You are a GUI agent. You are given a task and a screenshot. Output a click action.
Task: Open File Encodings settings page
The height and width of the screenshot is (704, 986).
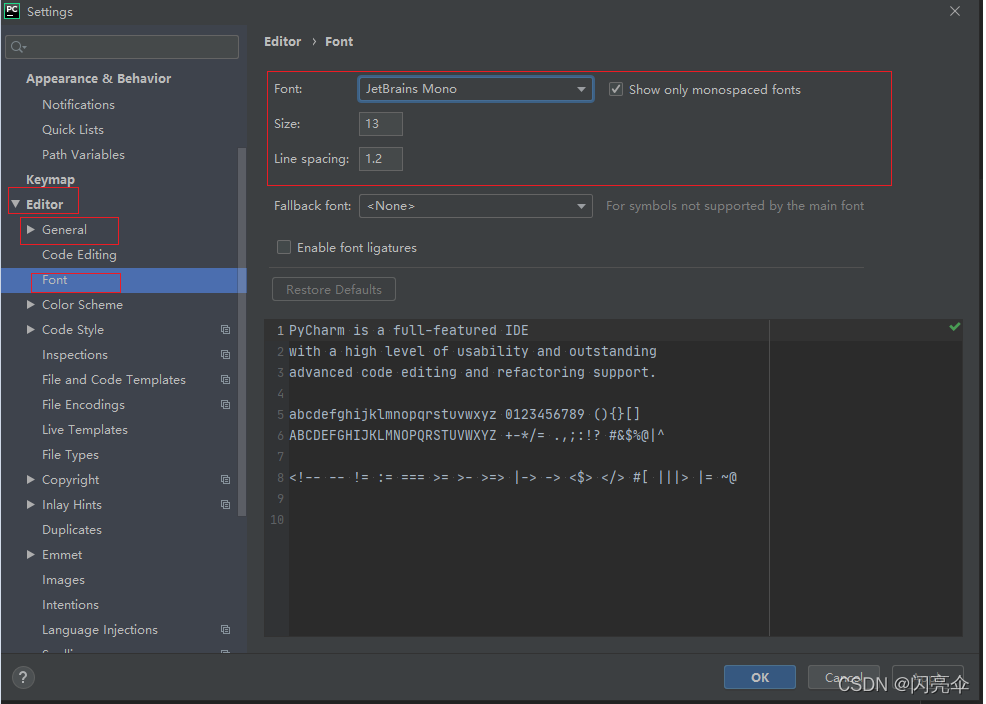coord(84,405)
